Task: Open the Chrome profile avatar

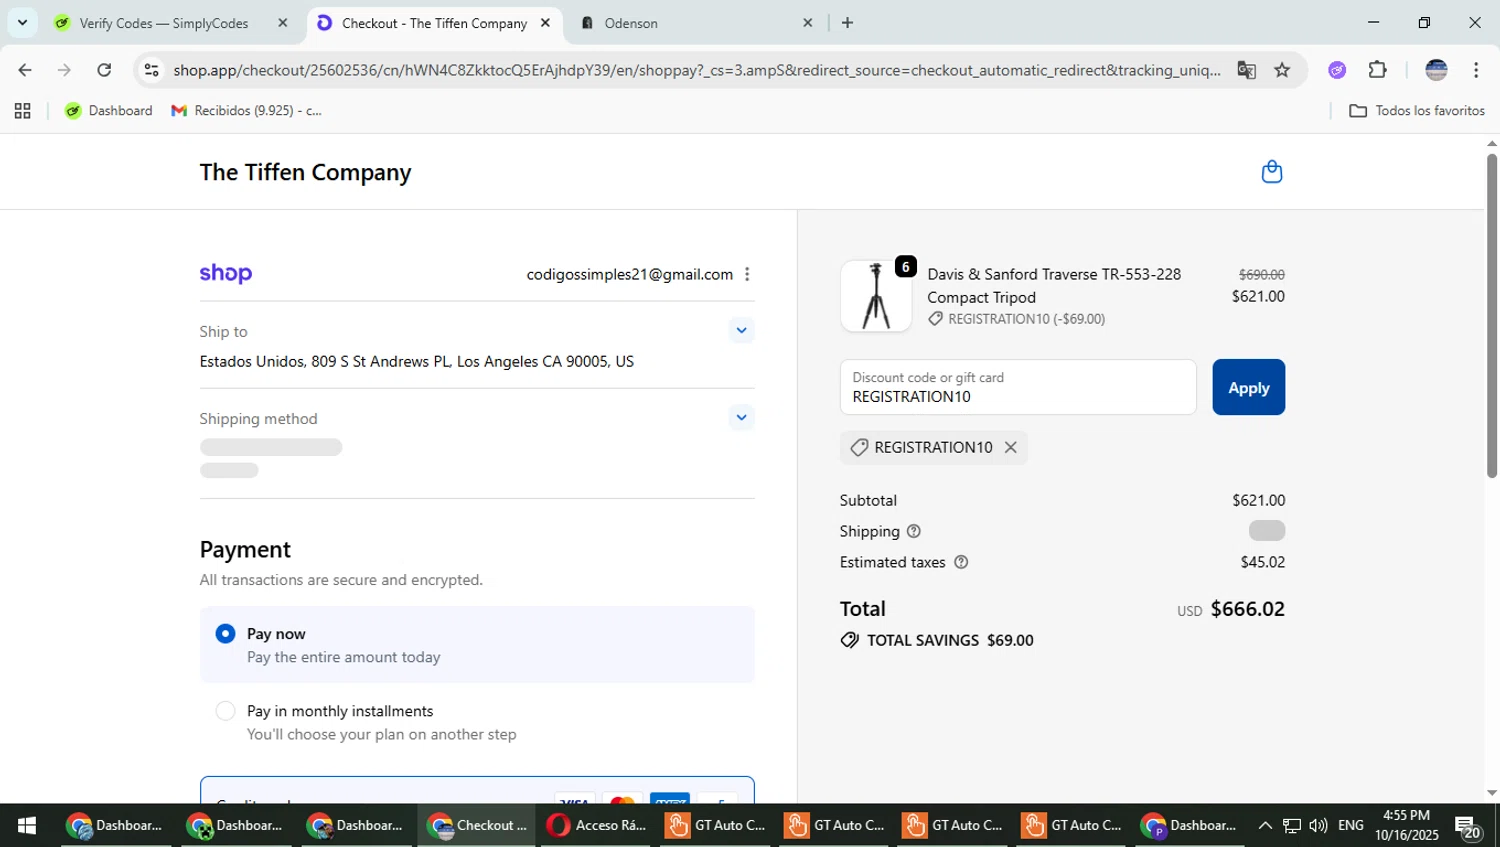Action: click(x=1436, y=70)
